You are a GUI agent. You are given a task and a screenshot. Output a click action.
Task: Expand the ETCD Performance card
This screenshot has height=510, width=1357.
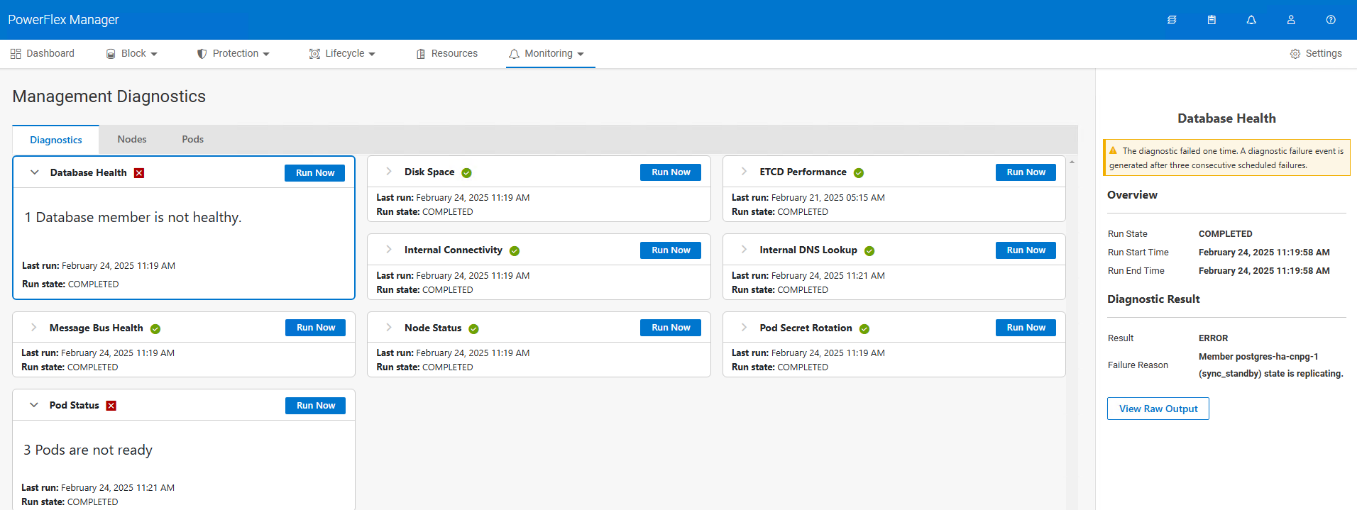(743, 172)
